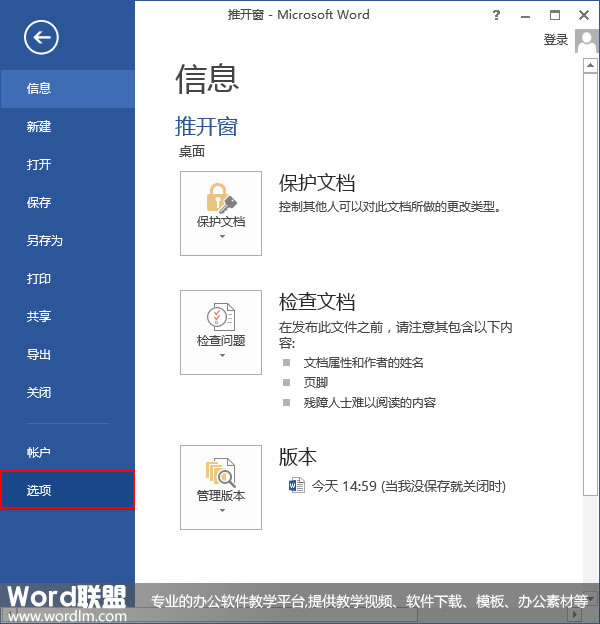Click the 保护文档 heading text
This screenshot has height=624, width=600.
[x=317, y=183]
